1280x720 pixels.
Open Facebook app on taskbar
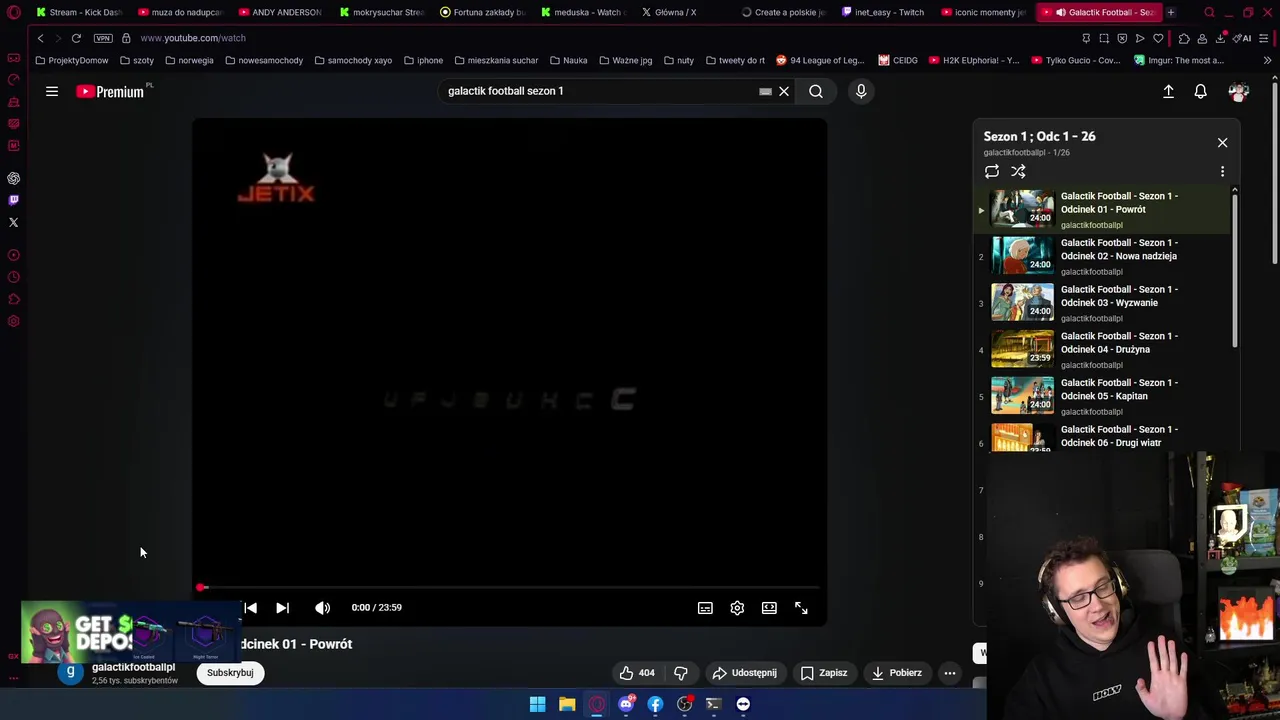tap(655, 704)
